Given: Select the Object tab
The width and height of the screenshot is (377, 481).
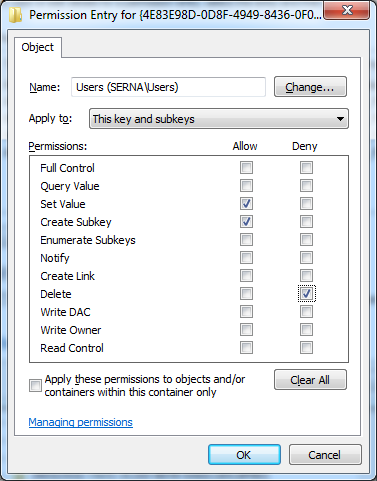Looking at the screenshot, I should tap(38, 47).
